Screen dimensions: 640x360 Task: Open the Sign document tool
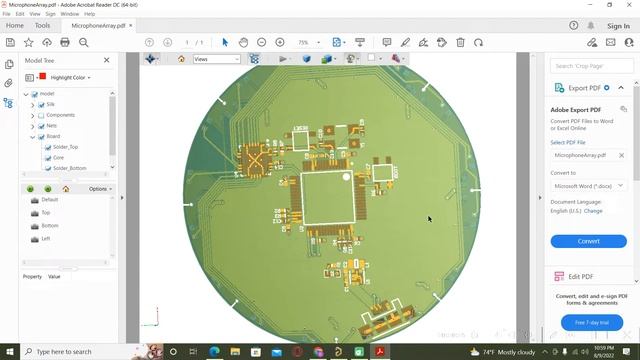[423, 42]
